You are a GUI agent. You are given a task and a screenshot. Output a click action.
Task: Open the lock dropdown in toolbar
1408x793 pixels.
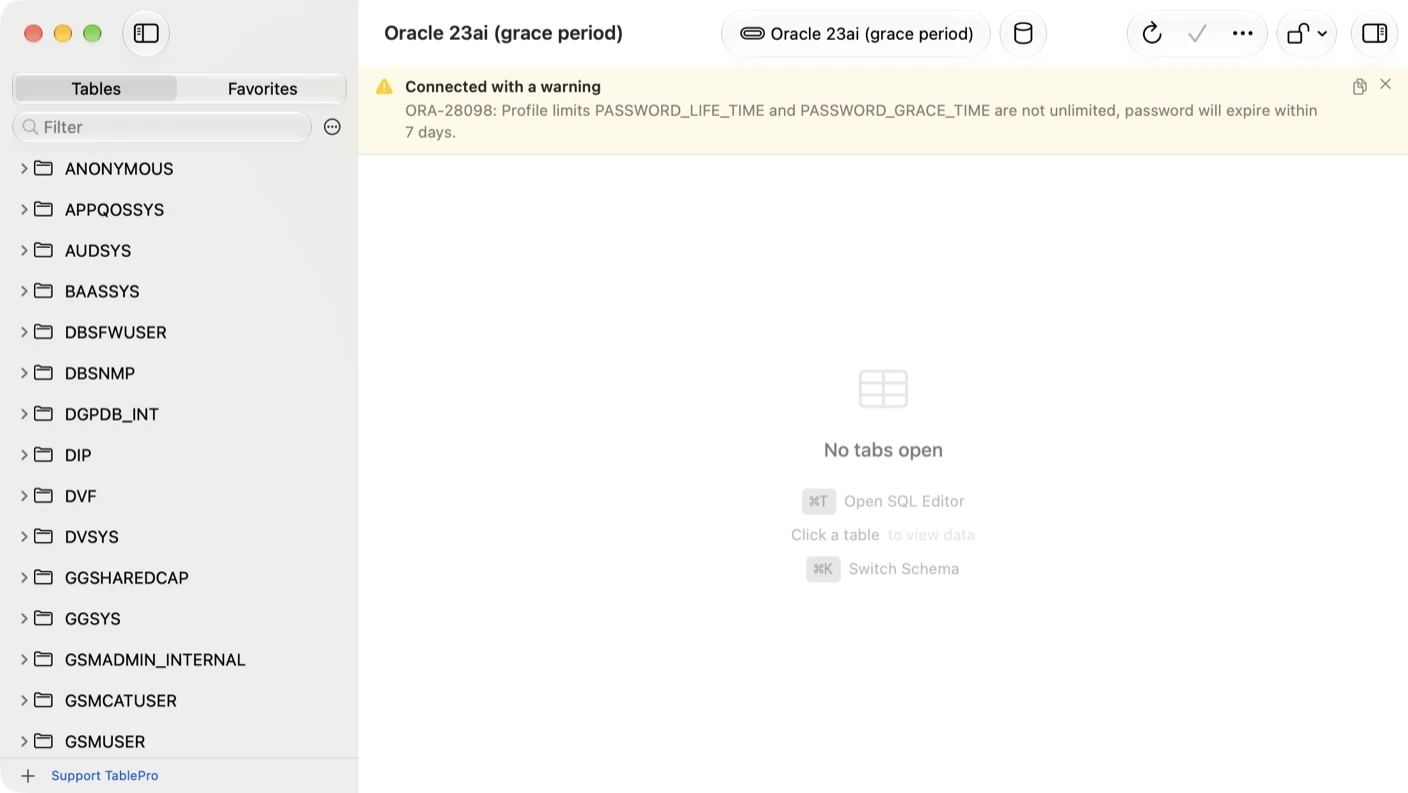pyautogui.click(x=1307, y=33)
